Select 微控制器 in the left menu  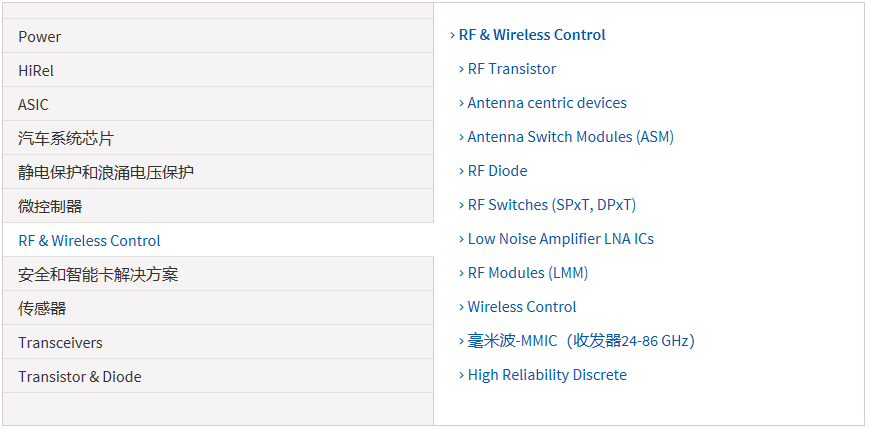(x=50, y=207)
